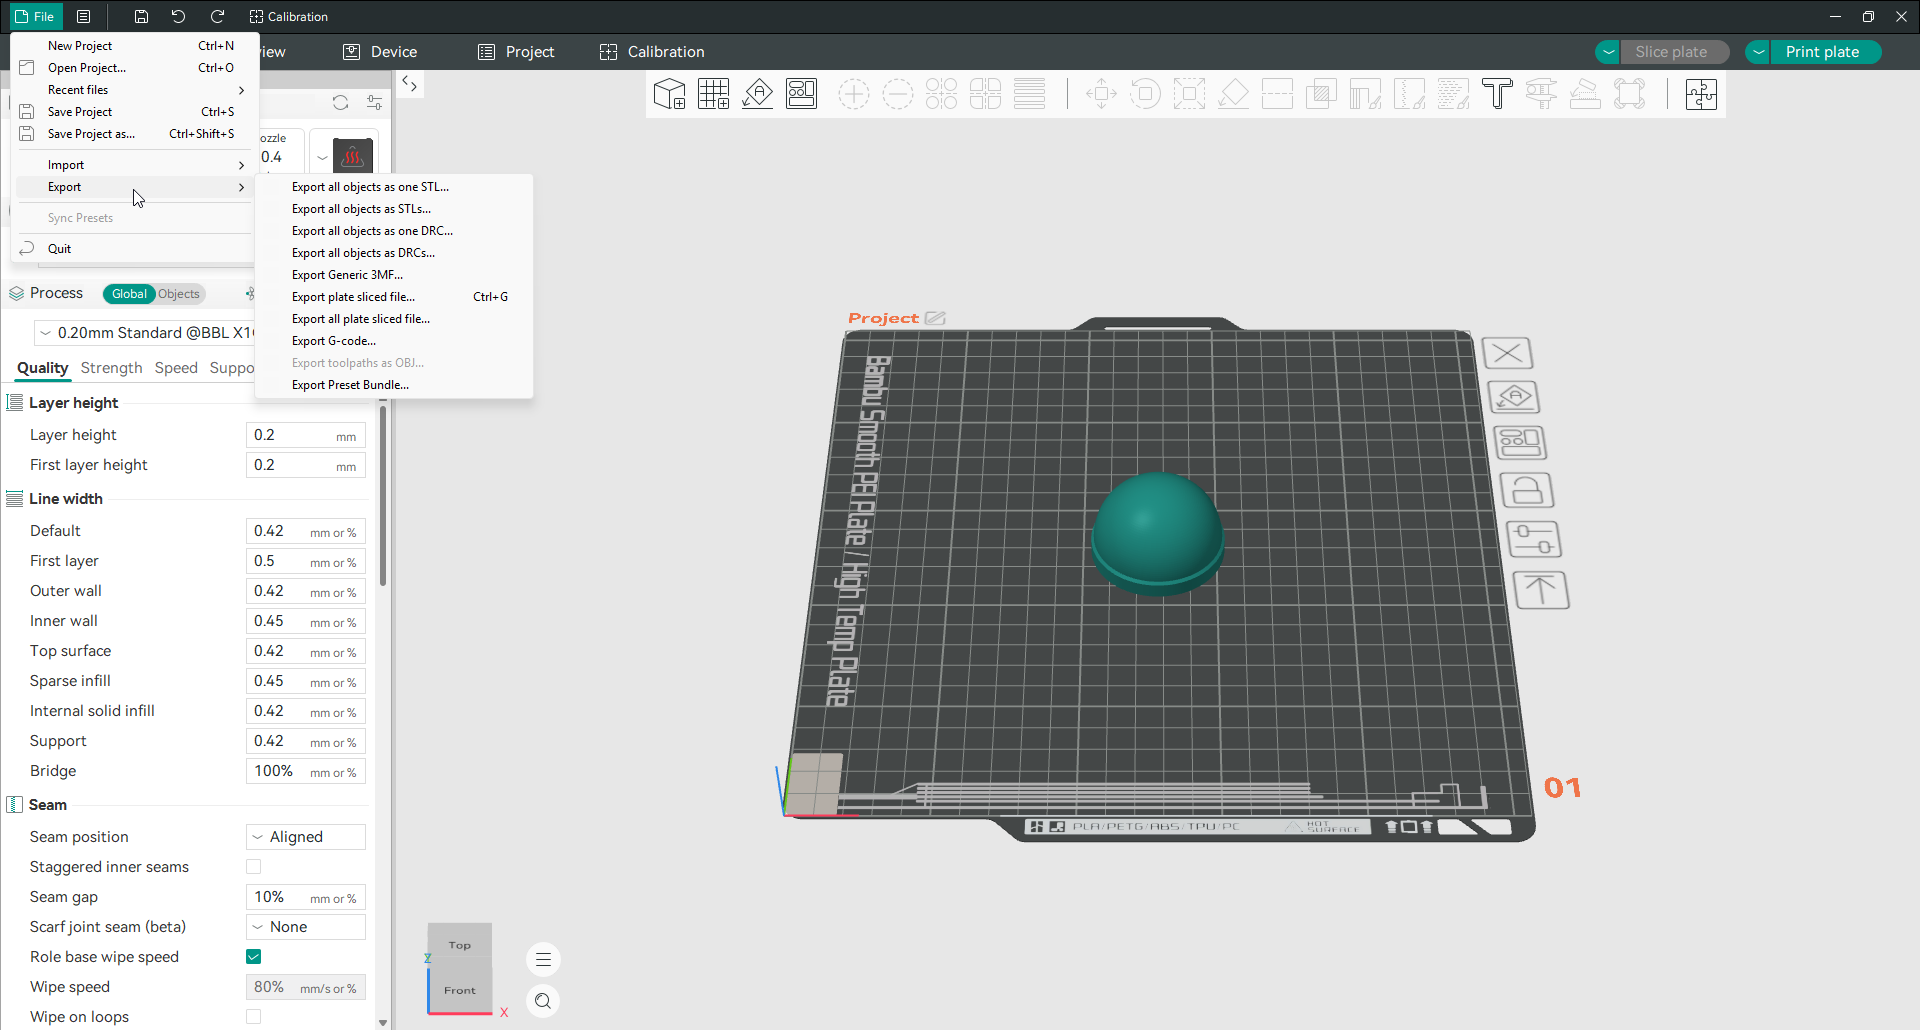Open plate settings sliders icon
This screenshot has width=1920, height=1030.
pyautogui.click(x=1533, y=540)
